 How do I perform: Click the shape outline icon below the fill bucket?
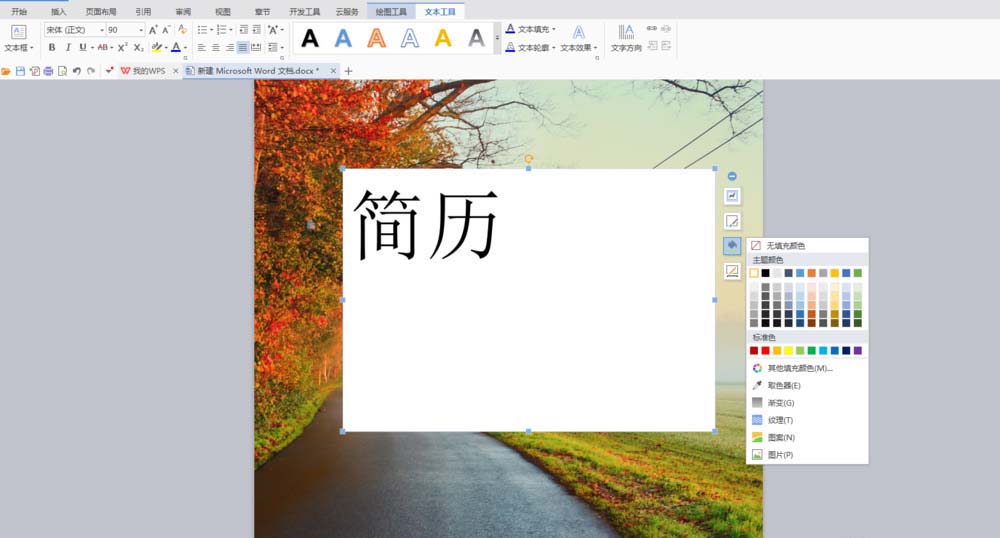(732, 271)
